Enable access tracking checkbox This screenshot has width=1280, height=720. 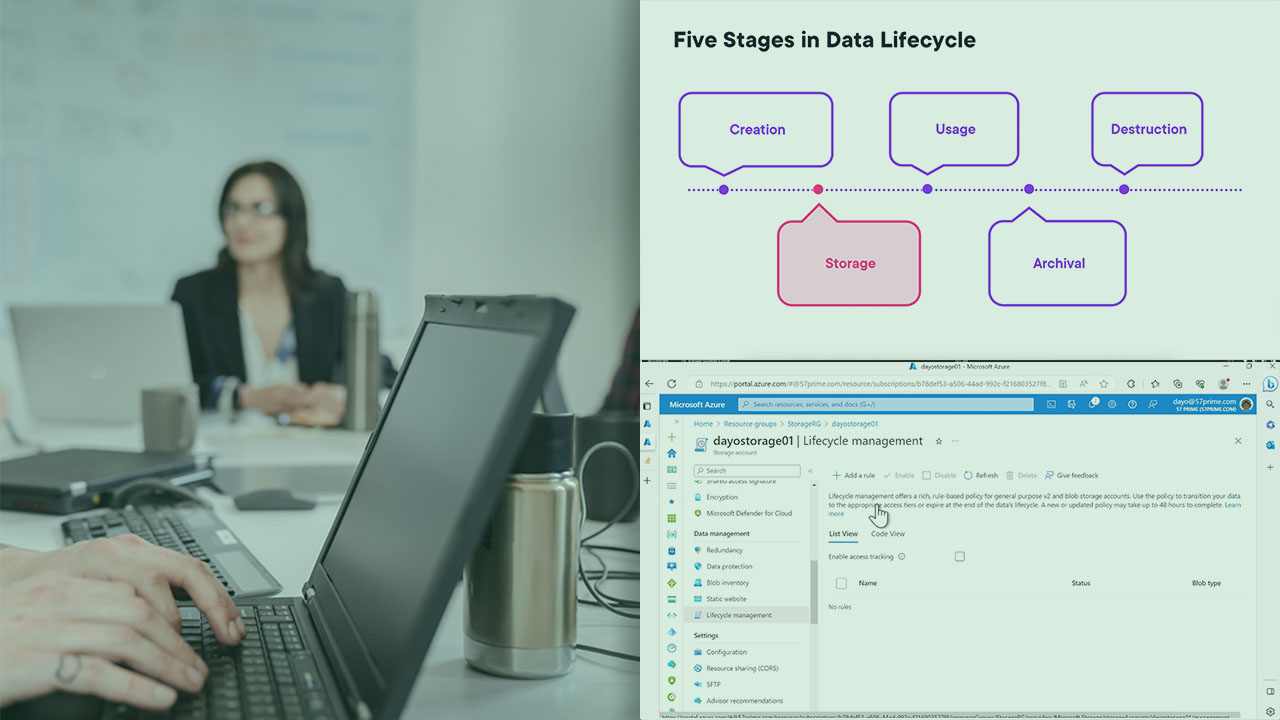[959, 556]
